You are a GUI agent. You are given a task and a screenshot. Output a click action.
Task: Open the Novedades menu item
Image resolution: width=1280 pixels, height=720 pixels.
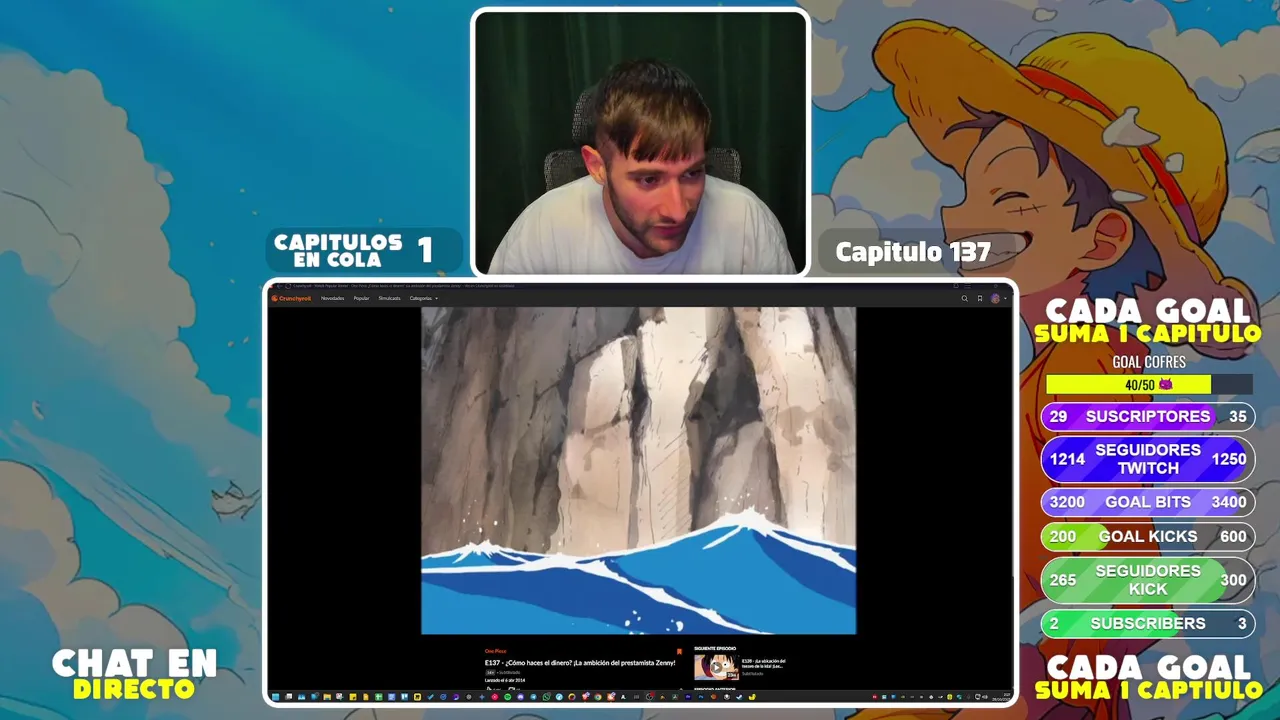[x=332, y=298]
